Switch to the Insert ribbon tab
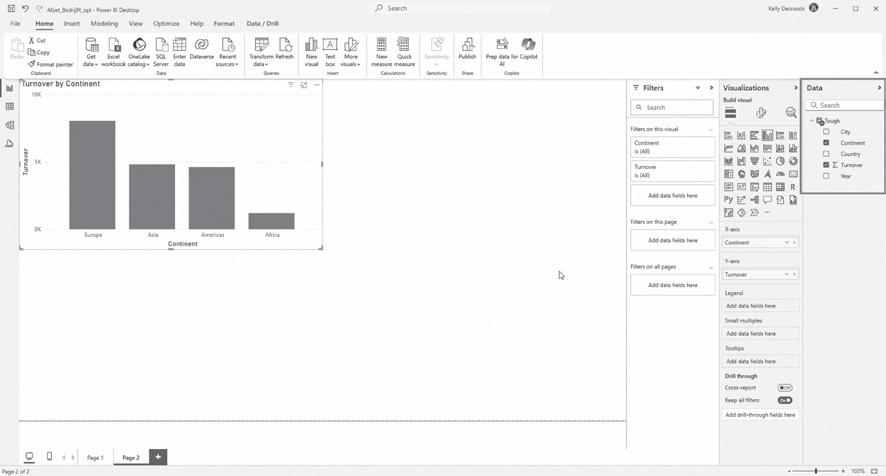 click(x=72, y=24)
